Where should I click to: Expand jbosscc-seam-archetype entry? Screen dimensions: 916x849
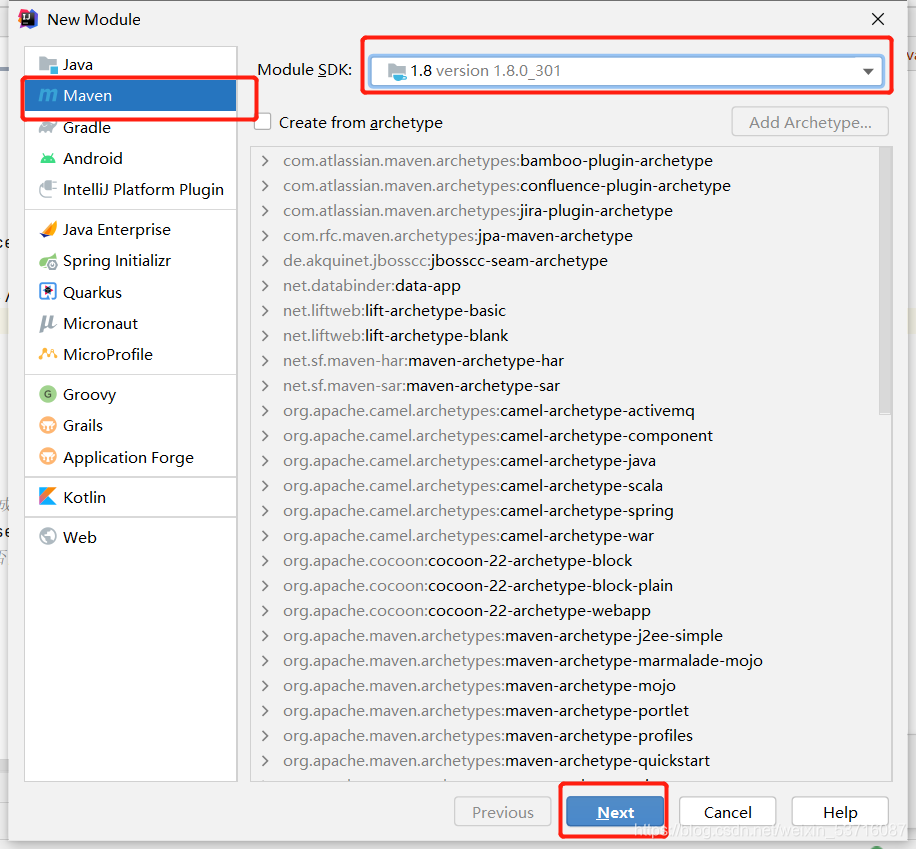click(265, 261)
